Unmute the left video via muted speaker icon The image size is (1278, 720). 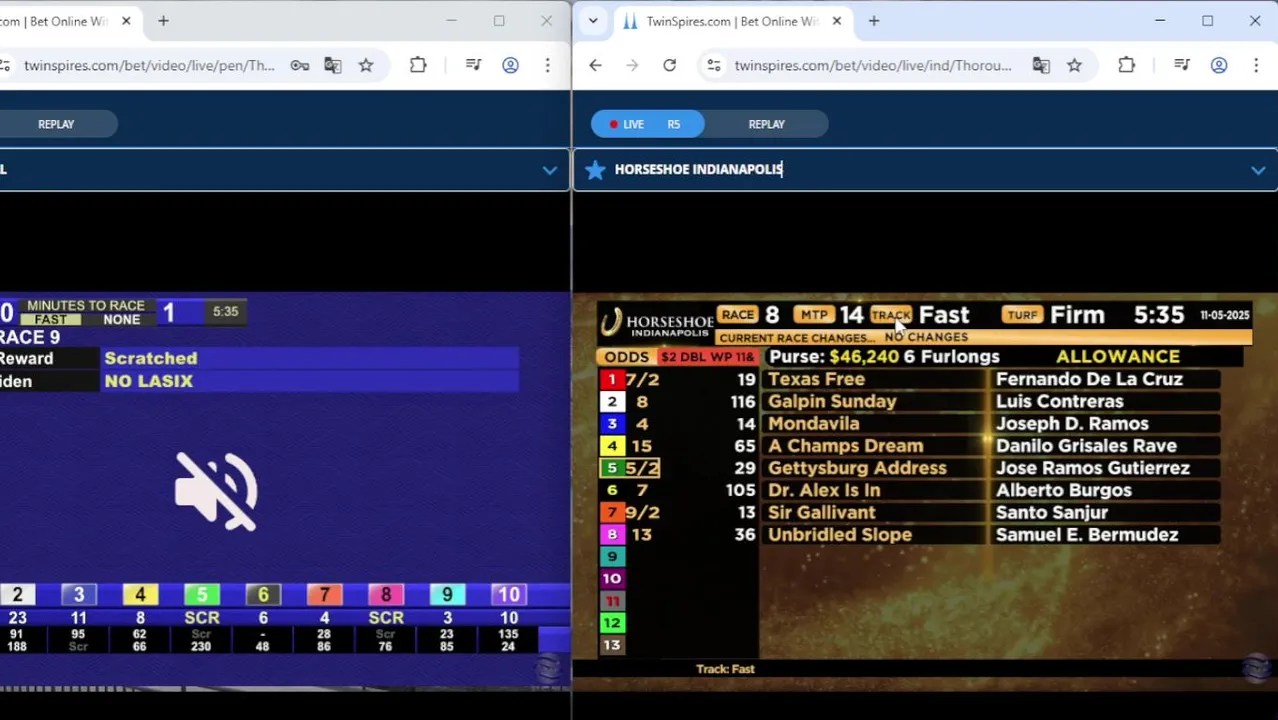(x=216, y=490)
